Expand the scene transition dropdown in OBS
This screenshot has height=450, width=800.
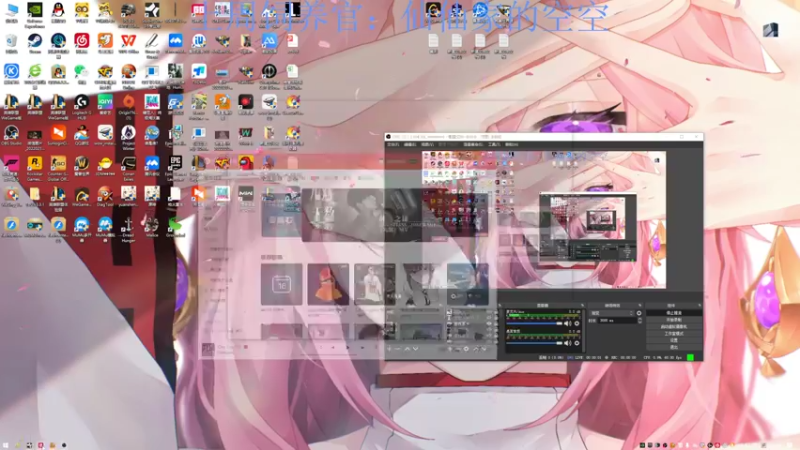(612, 313)
